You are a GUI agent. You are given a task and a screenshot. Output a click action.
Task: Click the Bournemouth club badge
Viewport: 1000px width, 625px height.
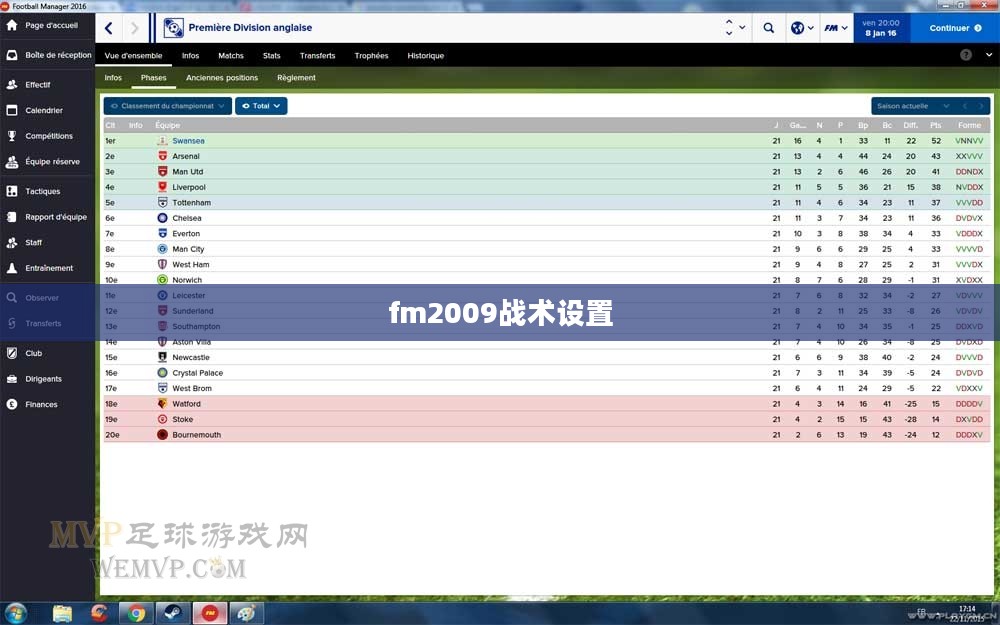click(162, 435)
